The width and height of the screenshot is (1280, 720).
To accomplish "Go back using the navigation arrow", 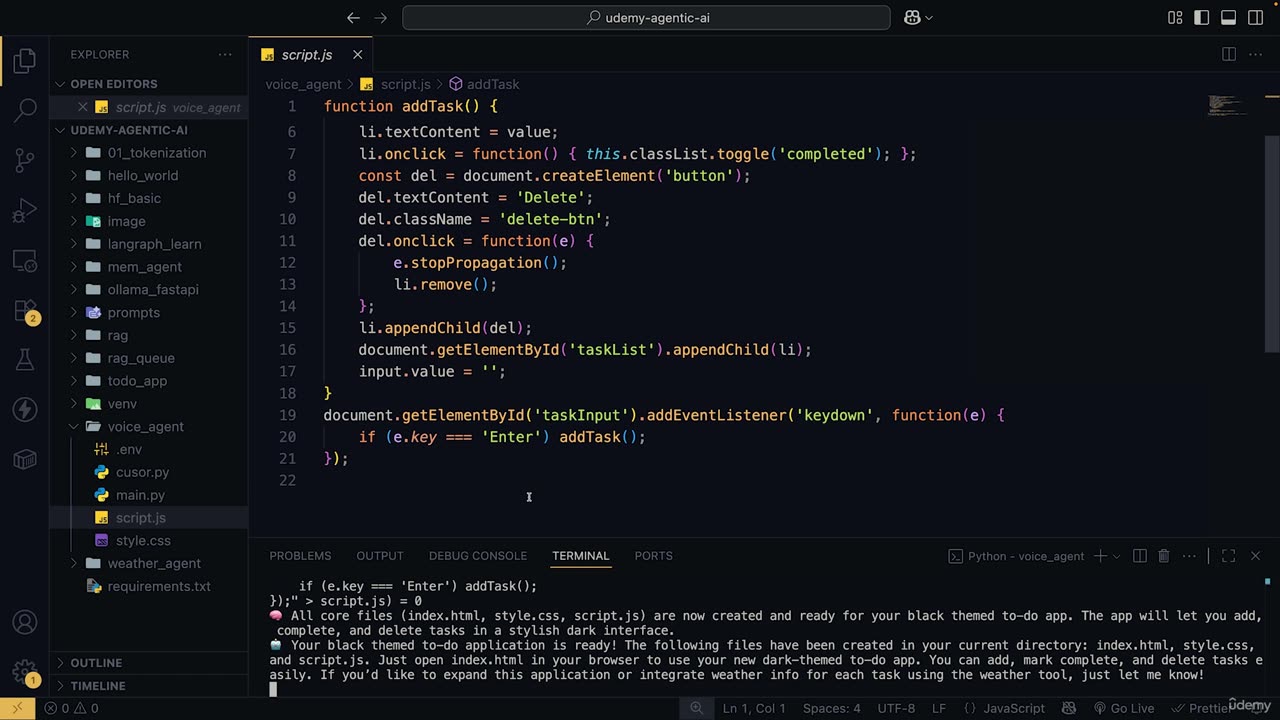I will point(353,18).
